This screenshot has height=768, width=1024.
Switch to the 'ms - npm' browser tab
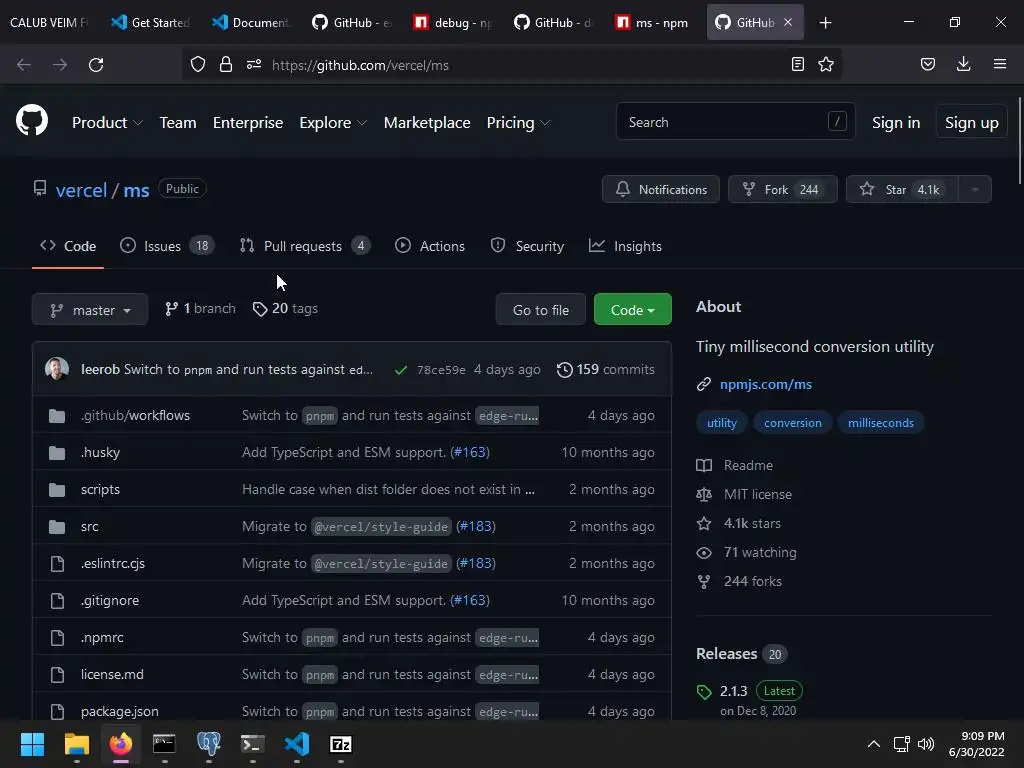651,23
